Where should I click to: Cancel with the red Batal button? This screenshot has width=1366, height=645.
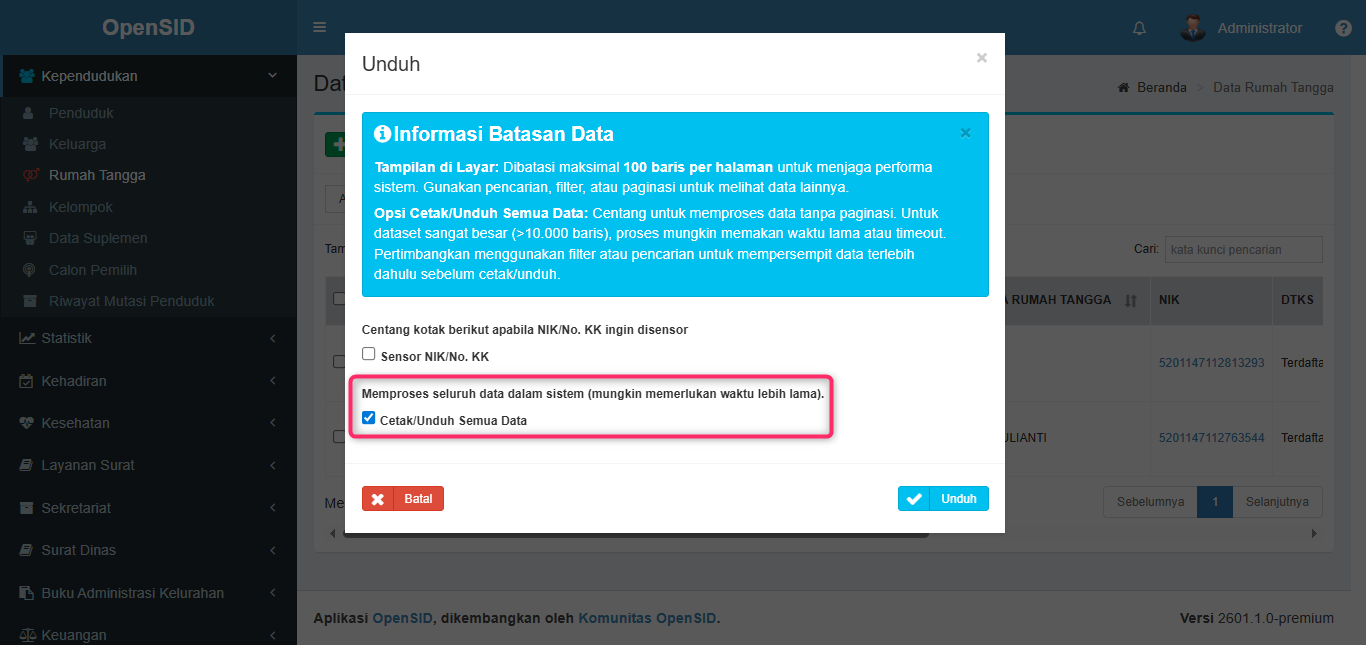point(403,499)
